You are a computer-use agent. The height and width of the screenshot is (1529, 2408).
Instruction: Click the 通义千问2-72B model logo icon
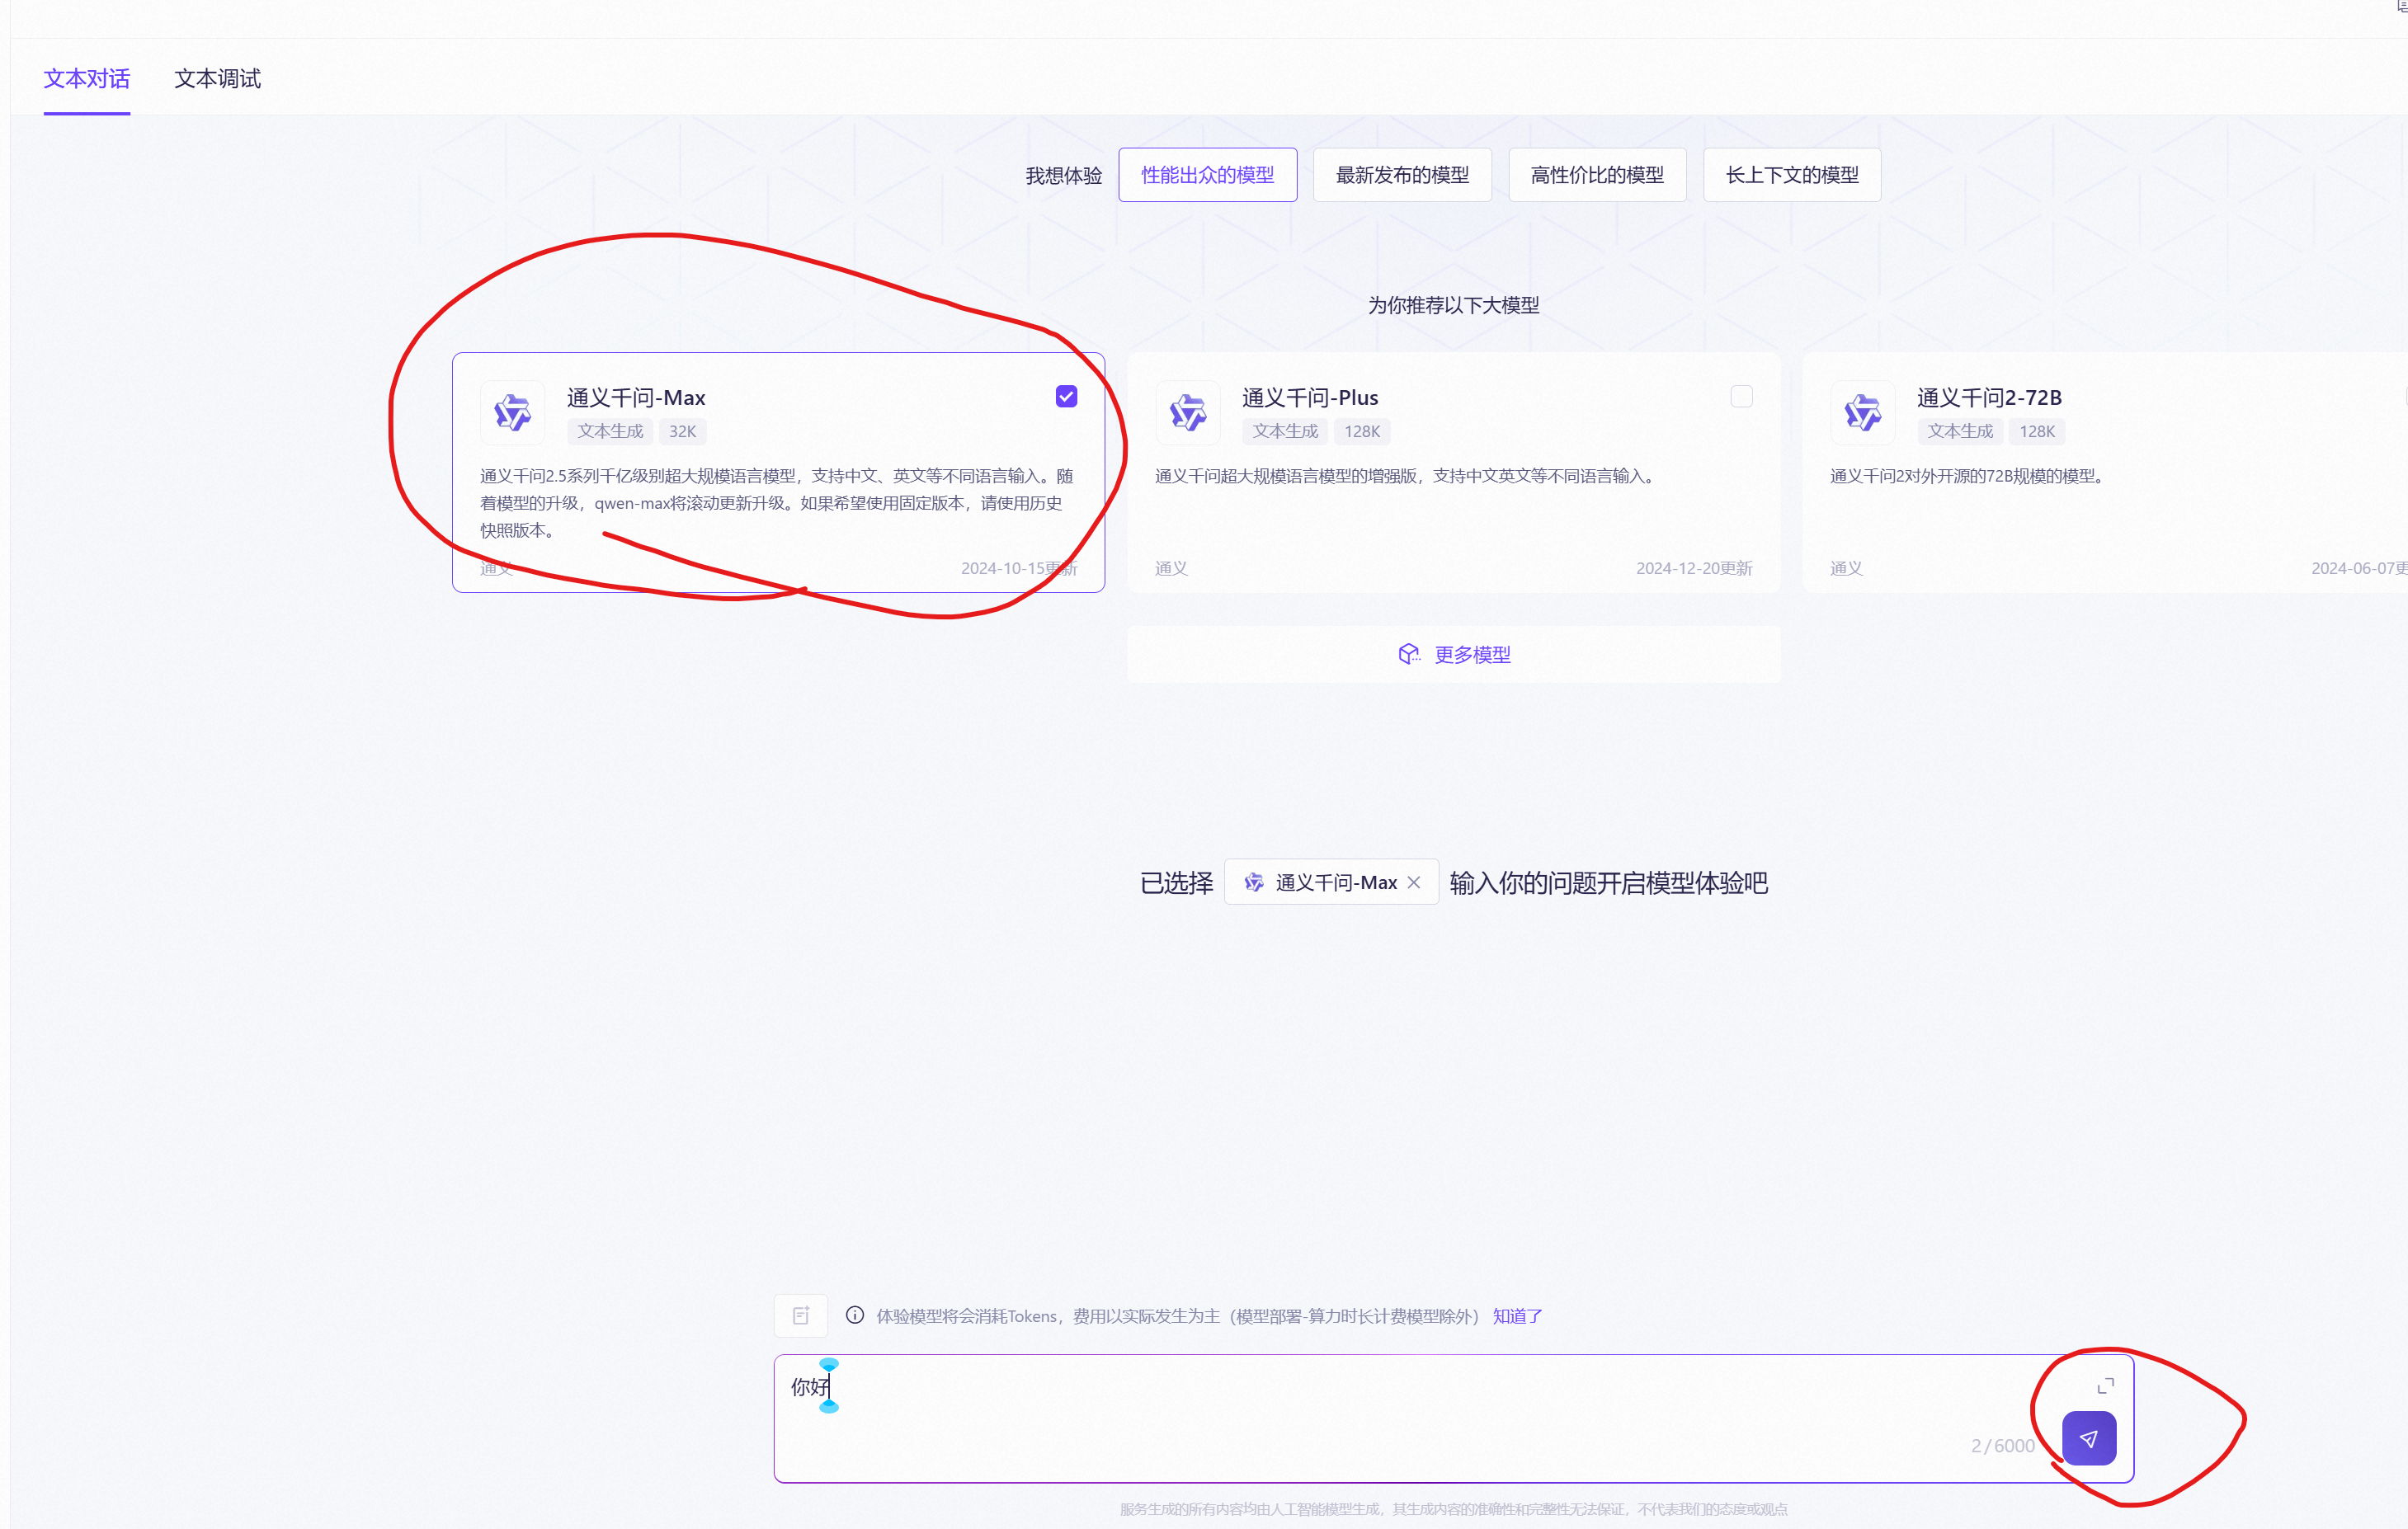pos(1862,412)
